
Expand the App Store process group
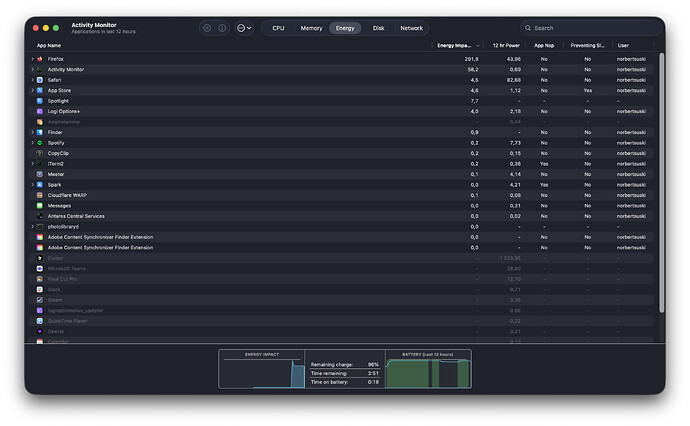[x=33, y=90]
